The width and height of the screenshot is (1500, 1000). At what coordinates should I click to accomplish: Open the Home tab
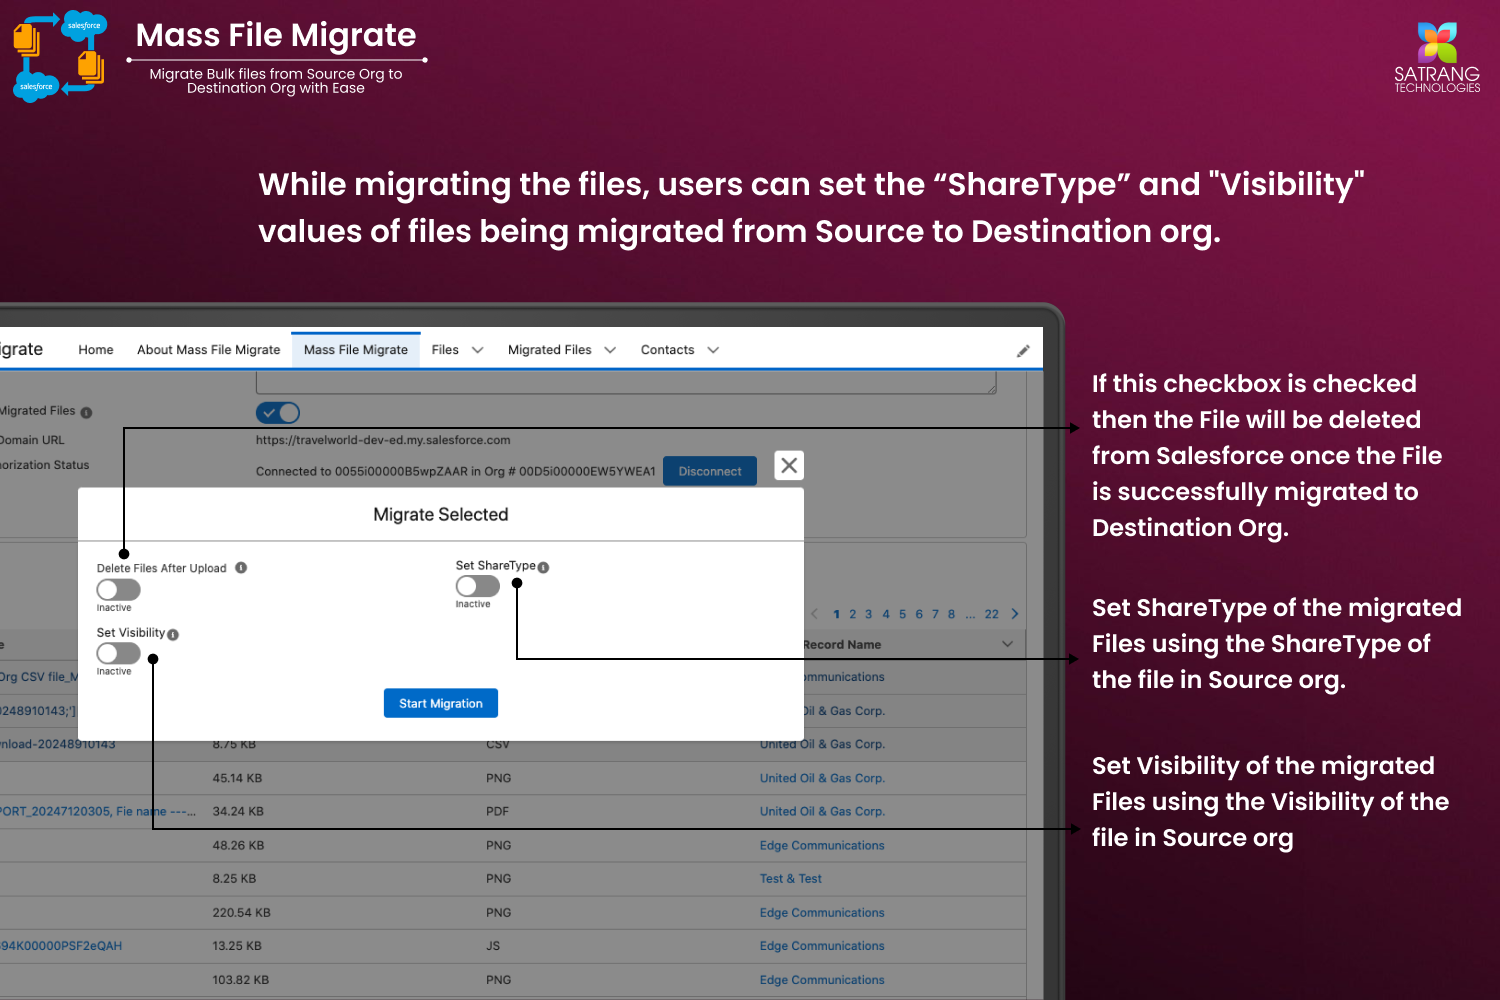96,350
